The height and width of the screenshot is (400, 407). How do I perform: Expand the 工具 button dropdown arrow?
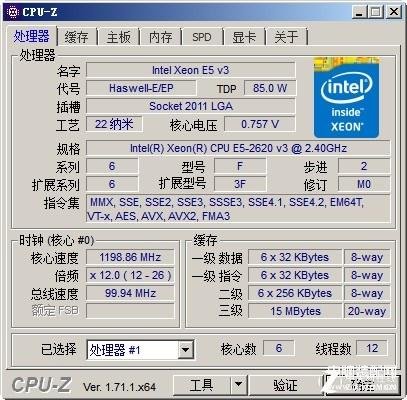[238, 385]
